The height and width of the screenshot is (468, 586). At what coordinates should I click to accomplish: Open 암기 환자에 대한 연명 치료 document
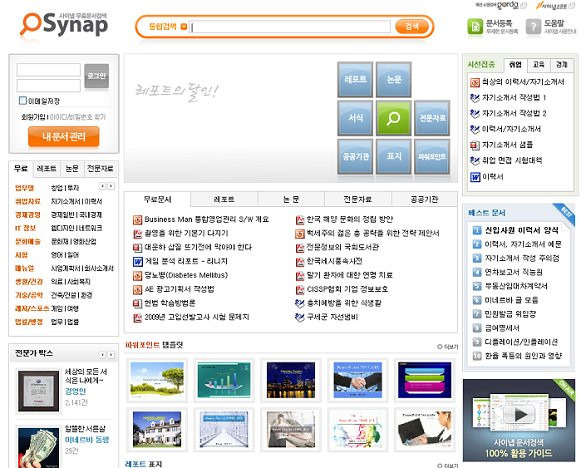349,275
